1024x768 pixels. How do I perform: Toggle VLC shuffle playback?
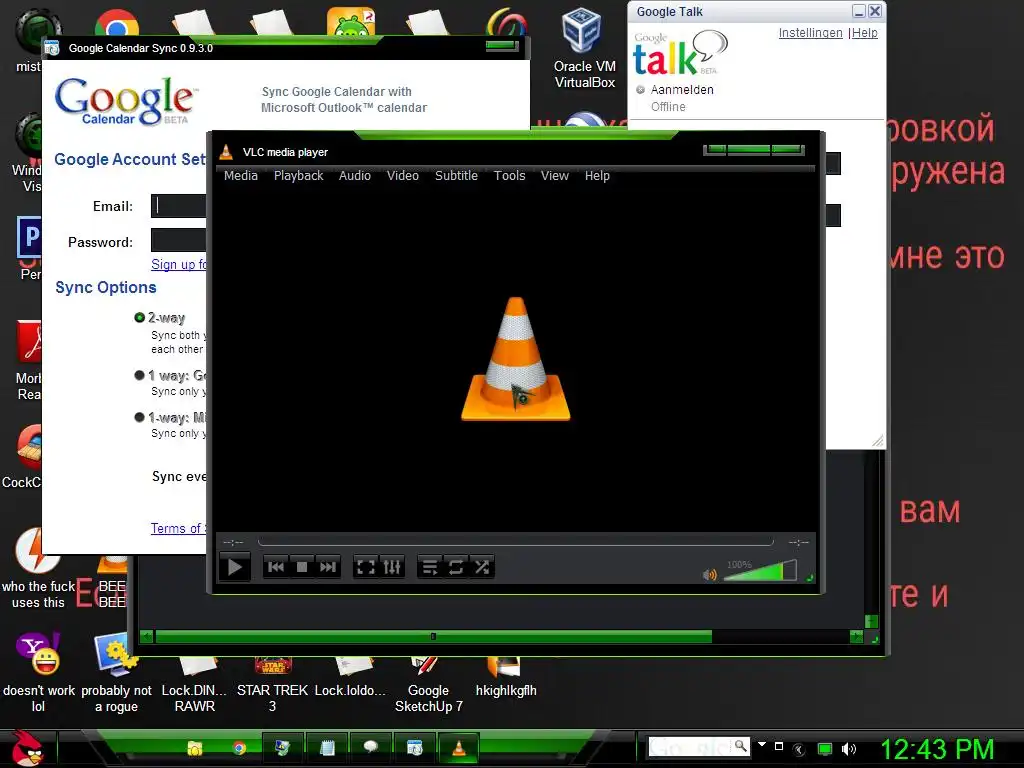[x=482, y=567]
